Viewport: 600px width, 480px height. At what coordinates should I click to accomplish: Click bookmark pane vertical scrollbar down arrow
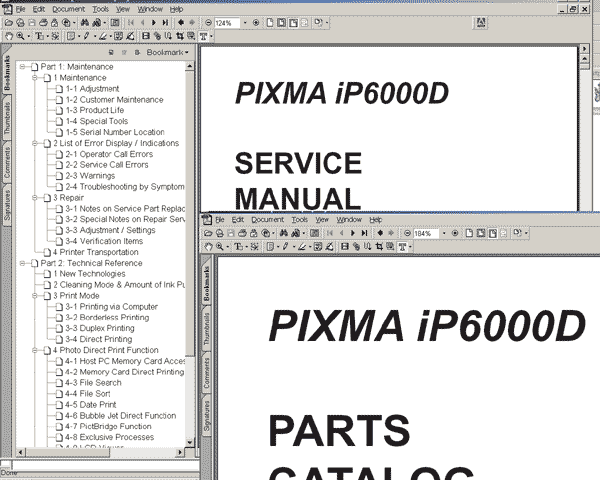[x=190, y=442]
